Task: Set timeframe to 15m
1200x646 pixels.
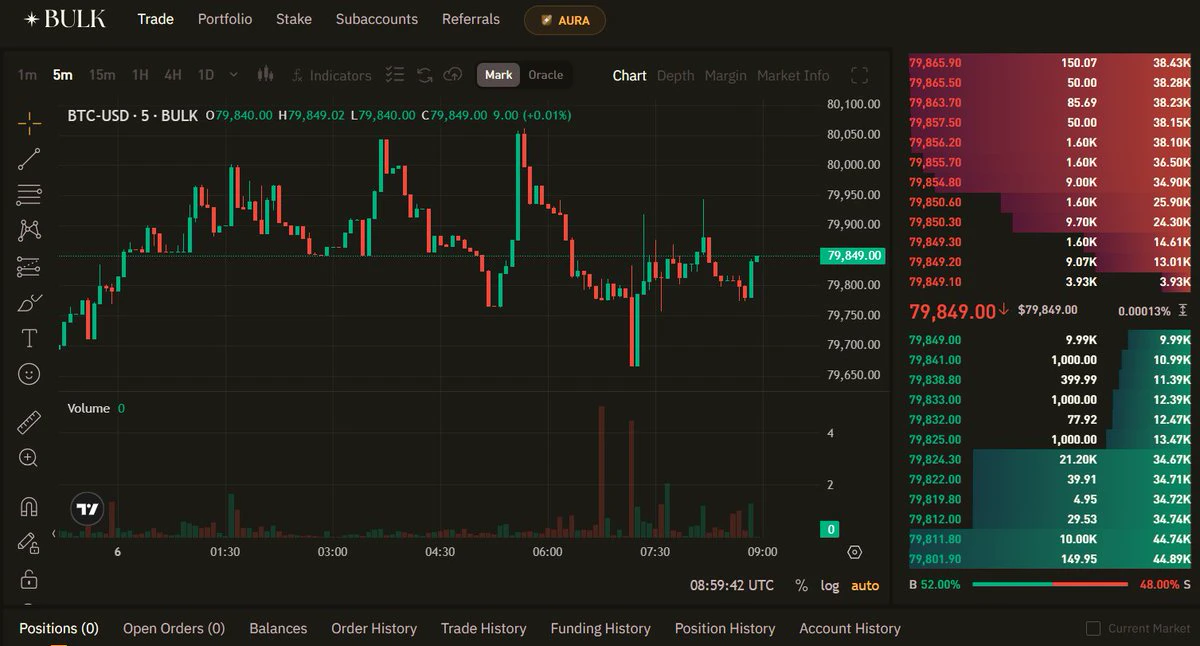Action: point(101,75)
